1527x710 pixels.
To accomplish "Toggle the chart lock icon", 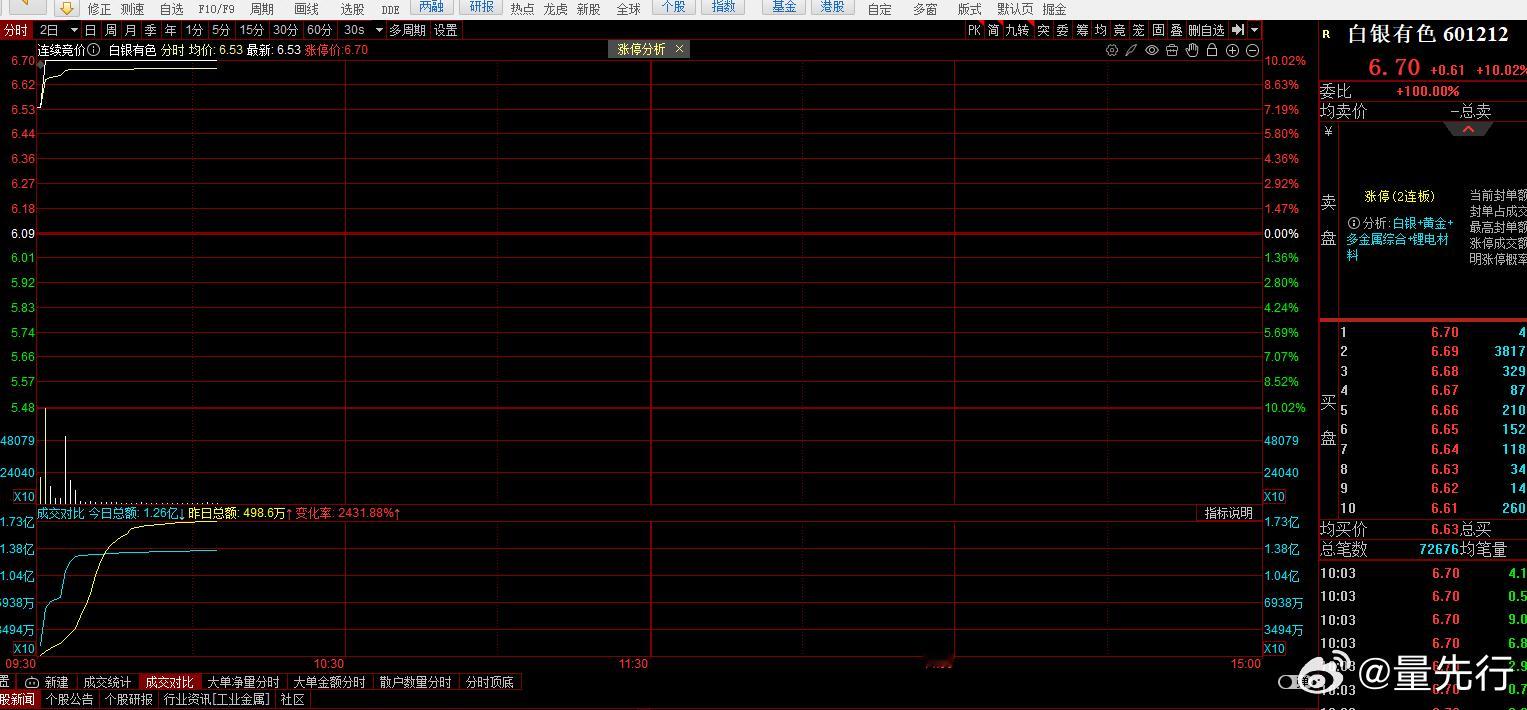I will (x=1212, y=50).
